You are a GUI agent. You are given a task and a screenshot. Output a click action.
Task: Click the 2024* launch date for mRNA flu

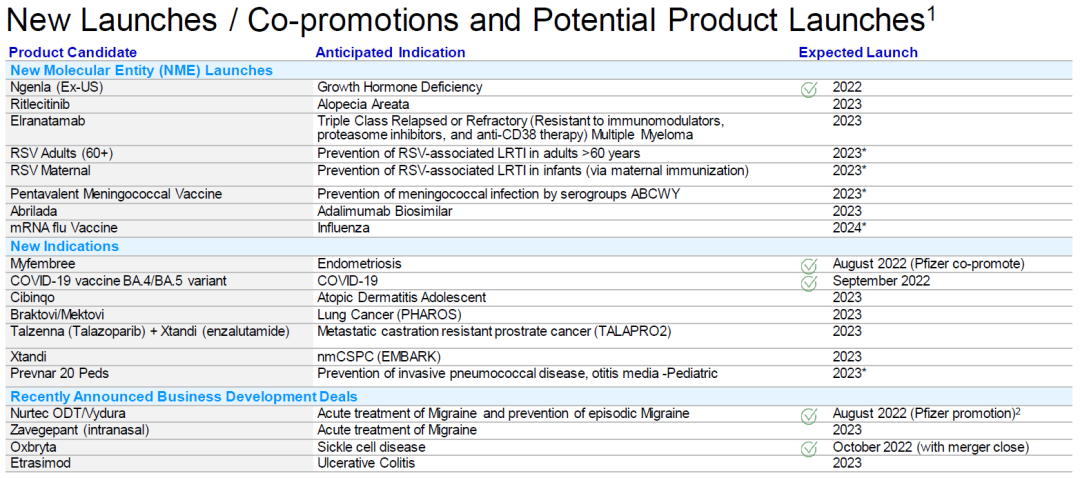pyautogui.click(x=849, y=228)
